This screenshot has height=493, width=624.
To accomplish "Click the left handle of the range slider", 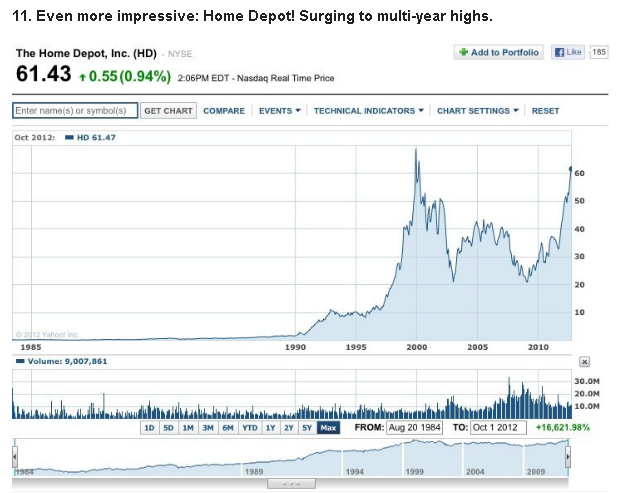I will (x=15, y=456).
